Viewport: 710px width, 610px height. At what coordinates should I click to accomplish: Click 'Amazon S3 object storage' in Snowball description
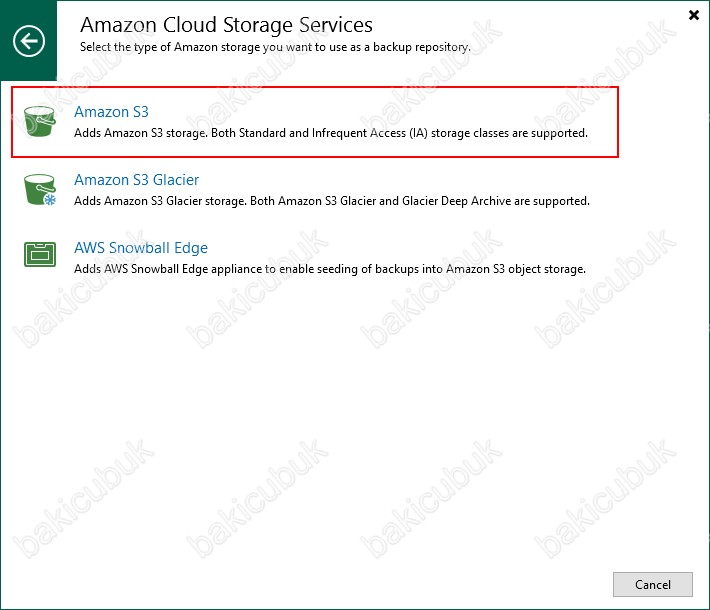pyautogui.click(x=515, y=269)
